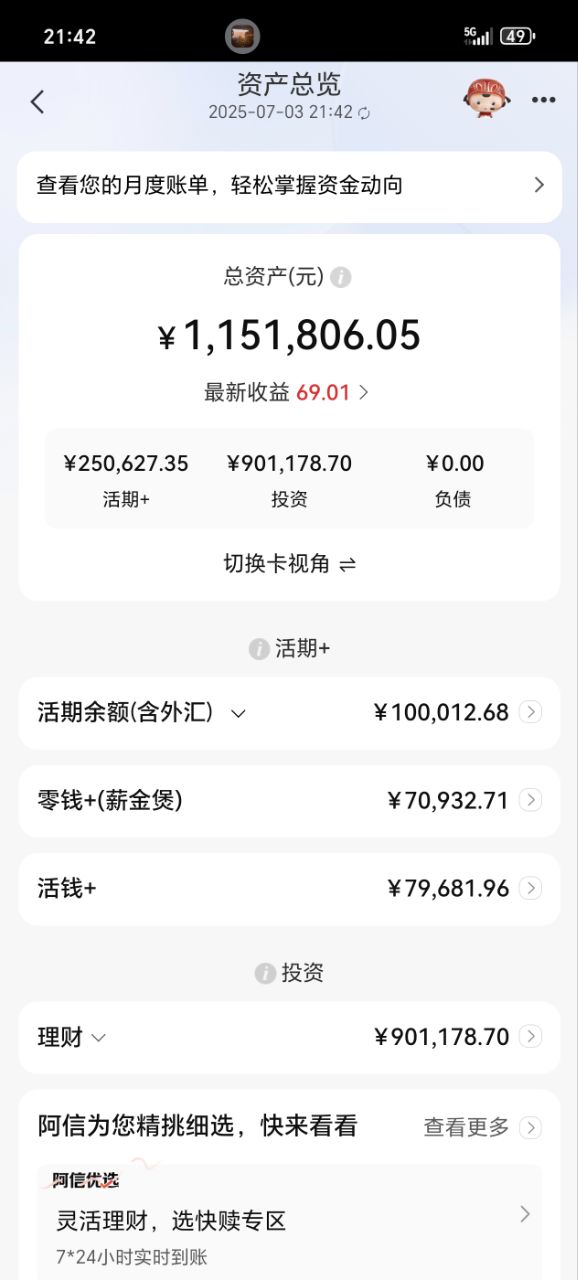
Task: Toggle 切换卡视角 card view switch
Action: point(289,564)
